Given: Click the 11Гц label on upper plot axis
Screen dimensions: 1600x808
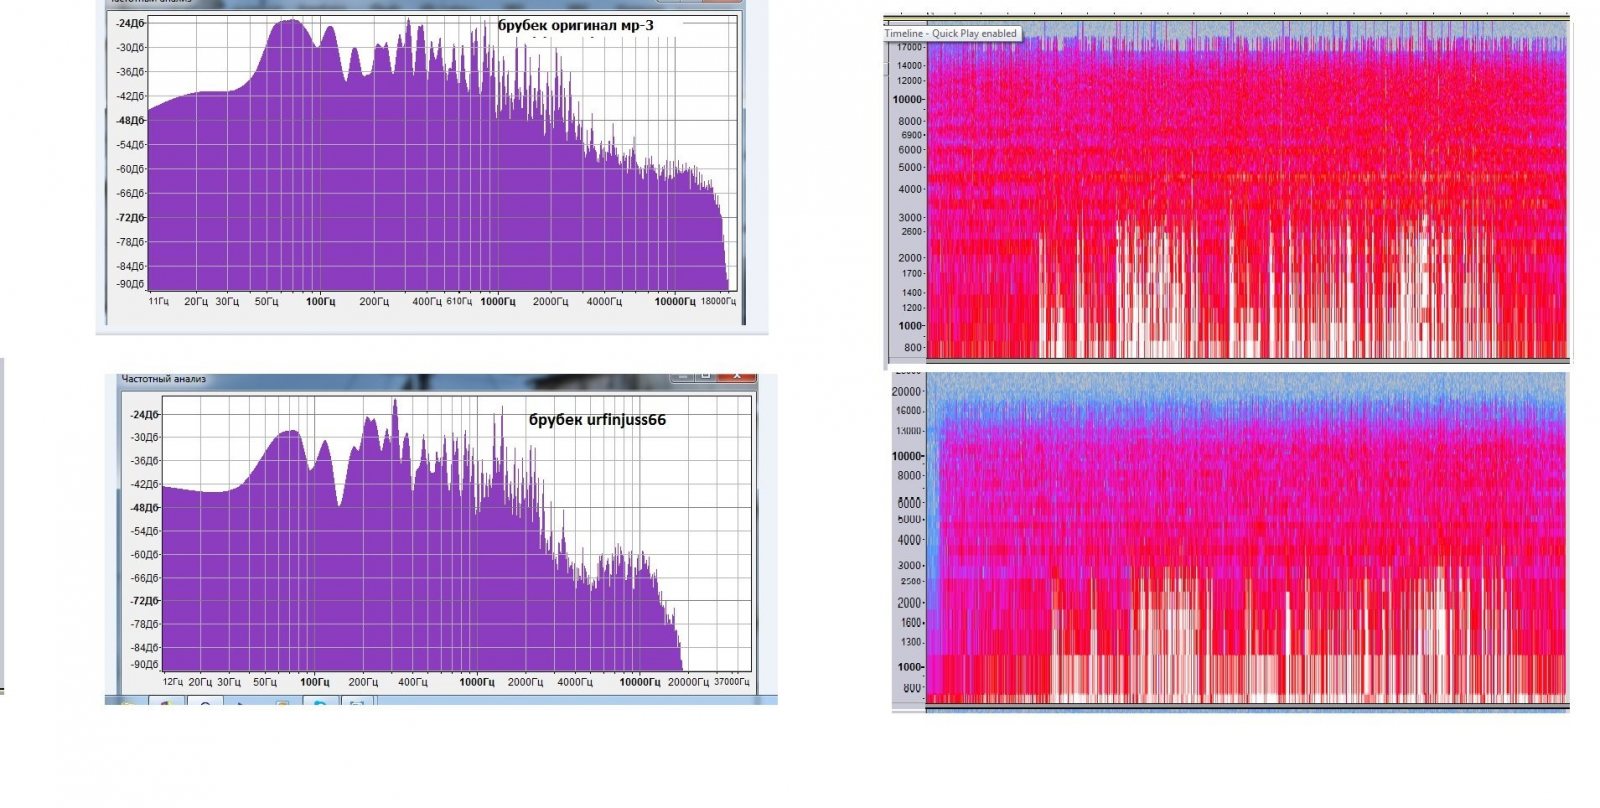Looking at the screenshot, I should (158, 301).
